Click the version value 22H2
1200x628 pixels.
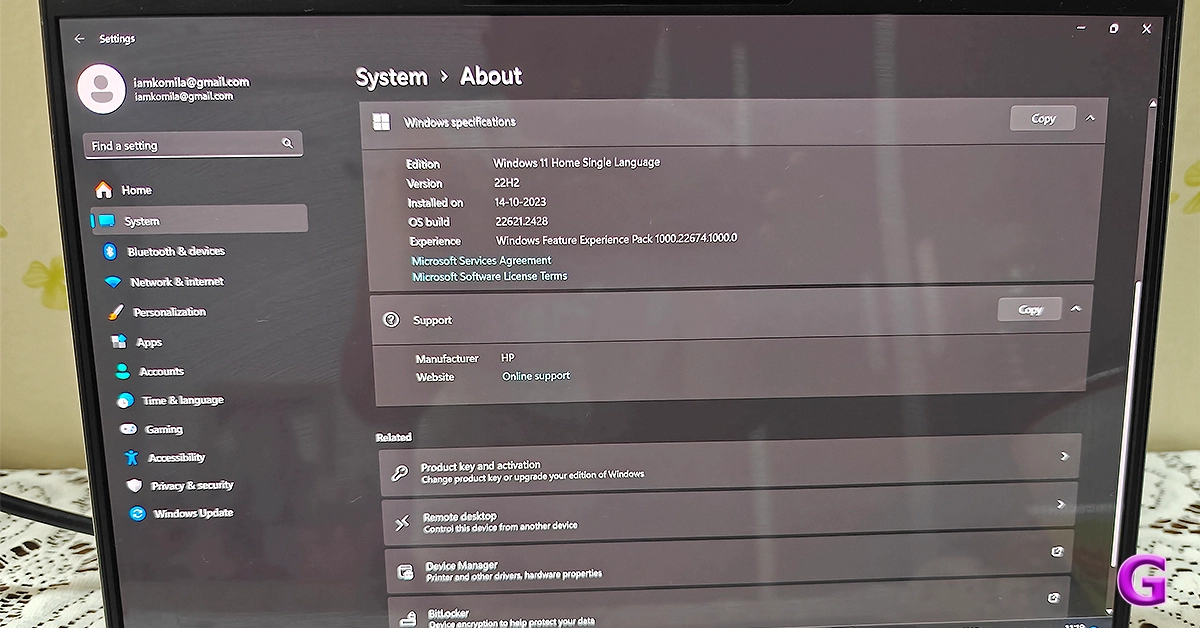click(508, 183)
